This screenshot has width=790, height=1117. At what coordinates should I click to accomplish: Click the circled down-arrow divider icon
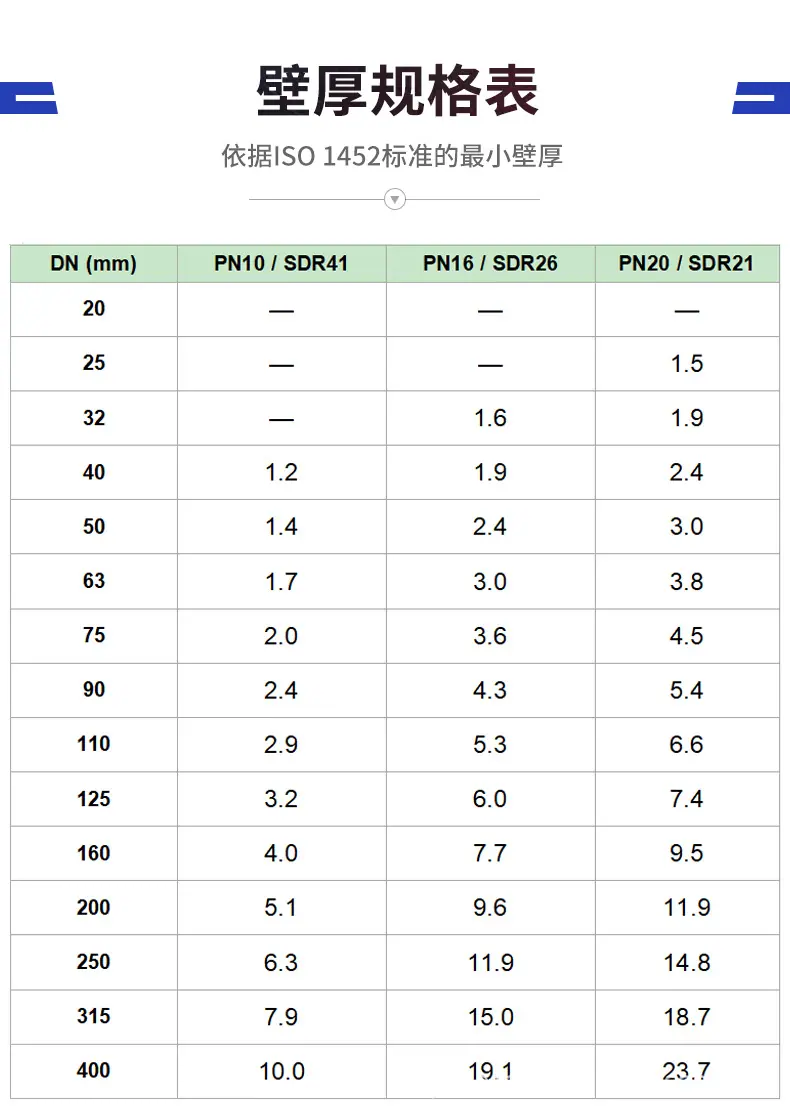(x=395, y=199)
